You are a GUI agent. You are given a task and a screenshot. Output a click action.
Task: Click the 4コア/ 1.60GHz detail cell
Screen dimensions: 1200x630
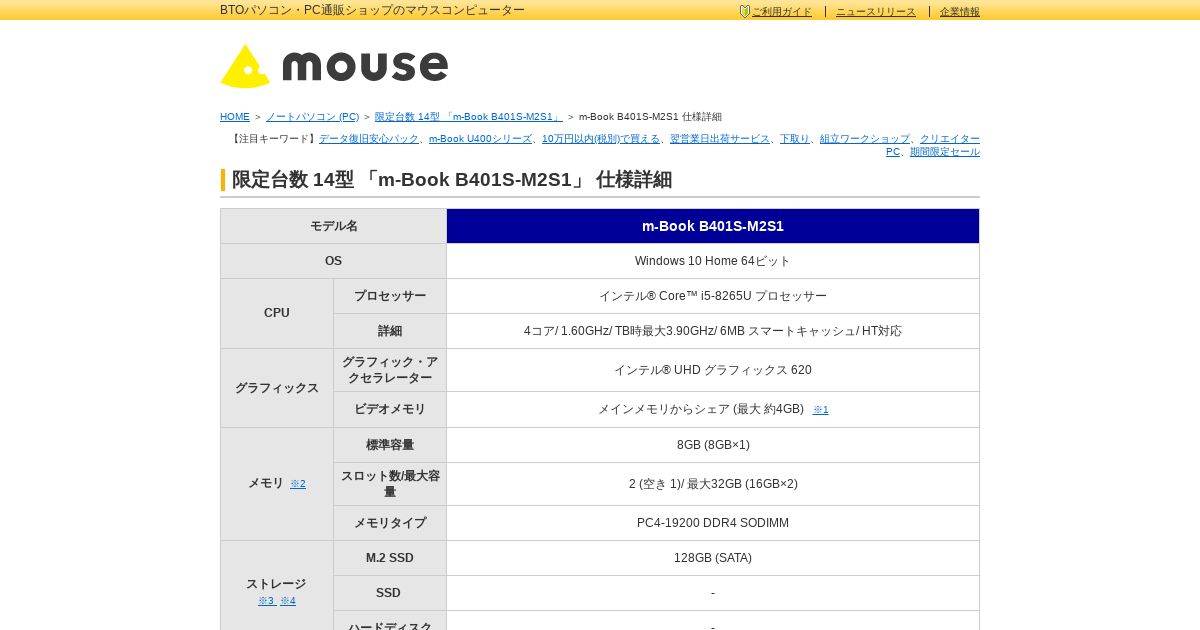tap(713, 331)
